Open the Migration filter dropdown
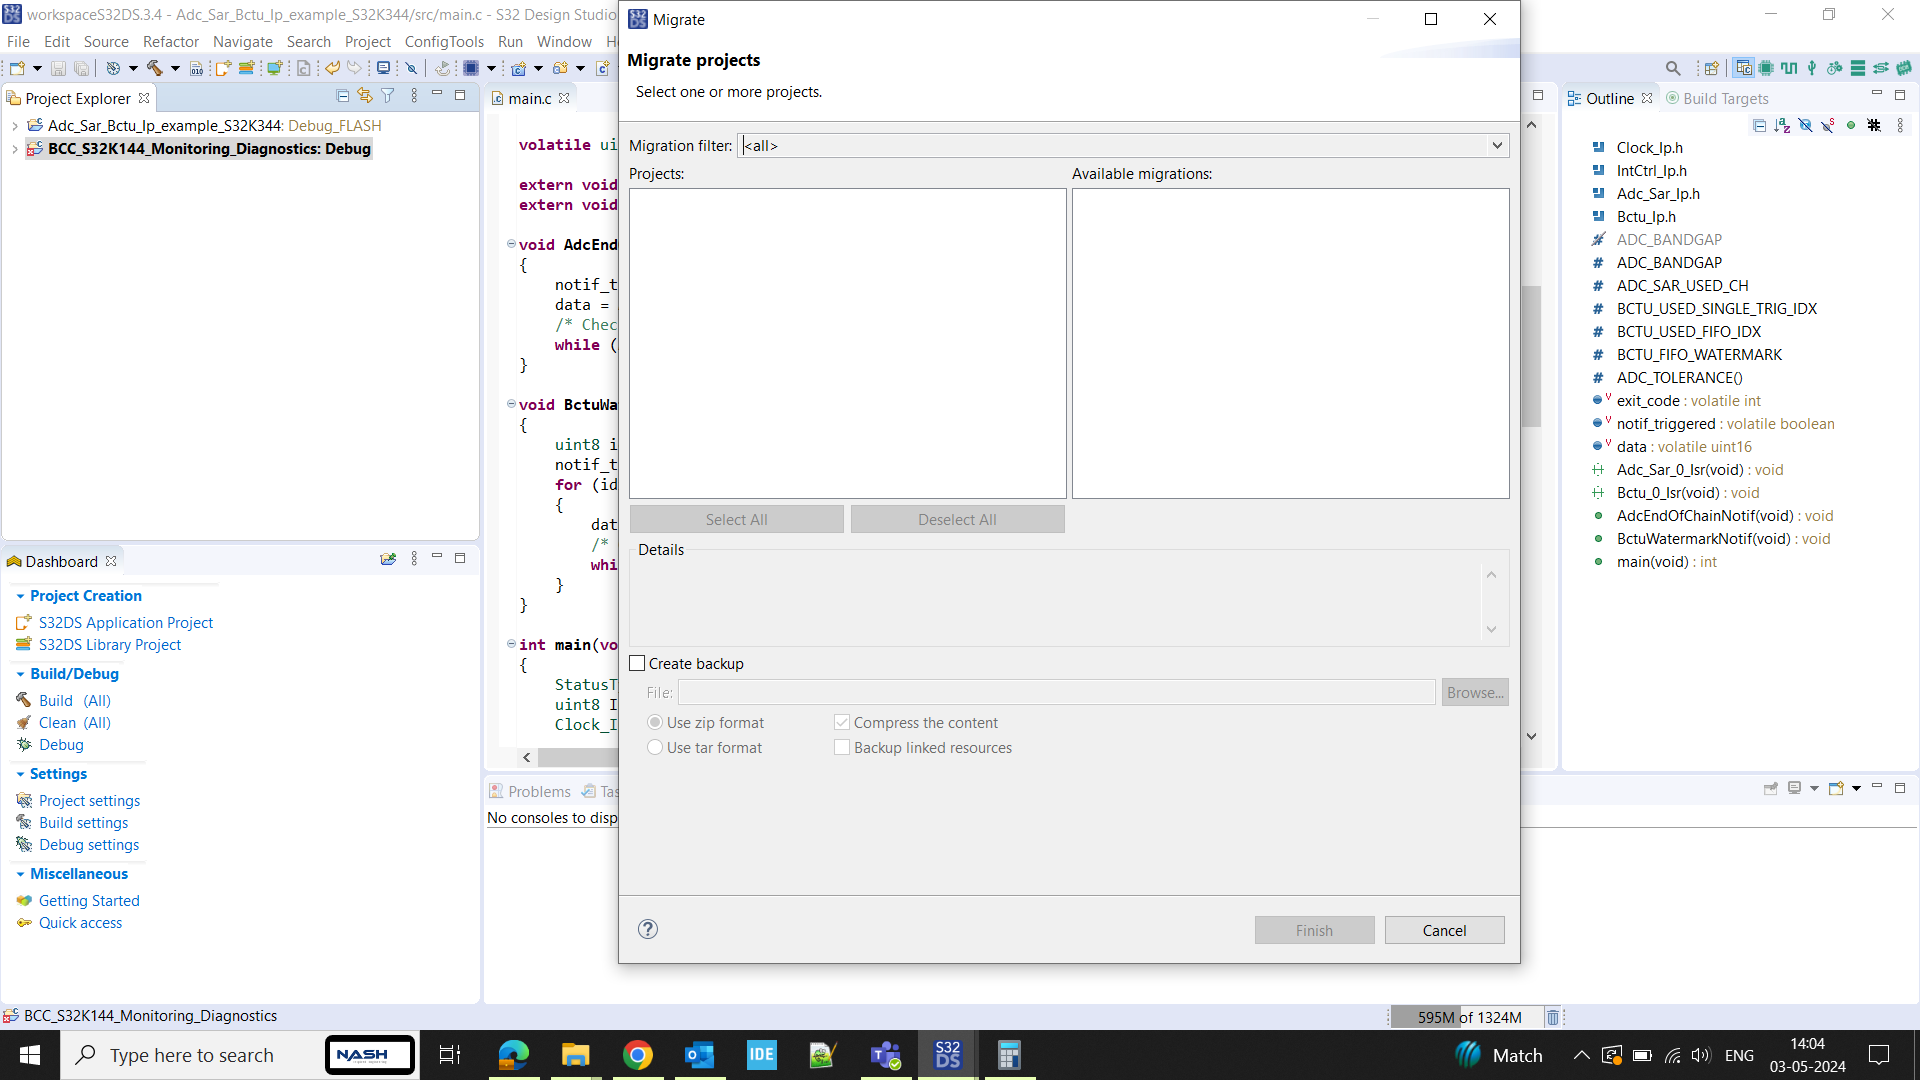The width and height of the screenshot is (1920, 1080). 1497,145
